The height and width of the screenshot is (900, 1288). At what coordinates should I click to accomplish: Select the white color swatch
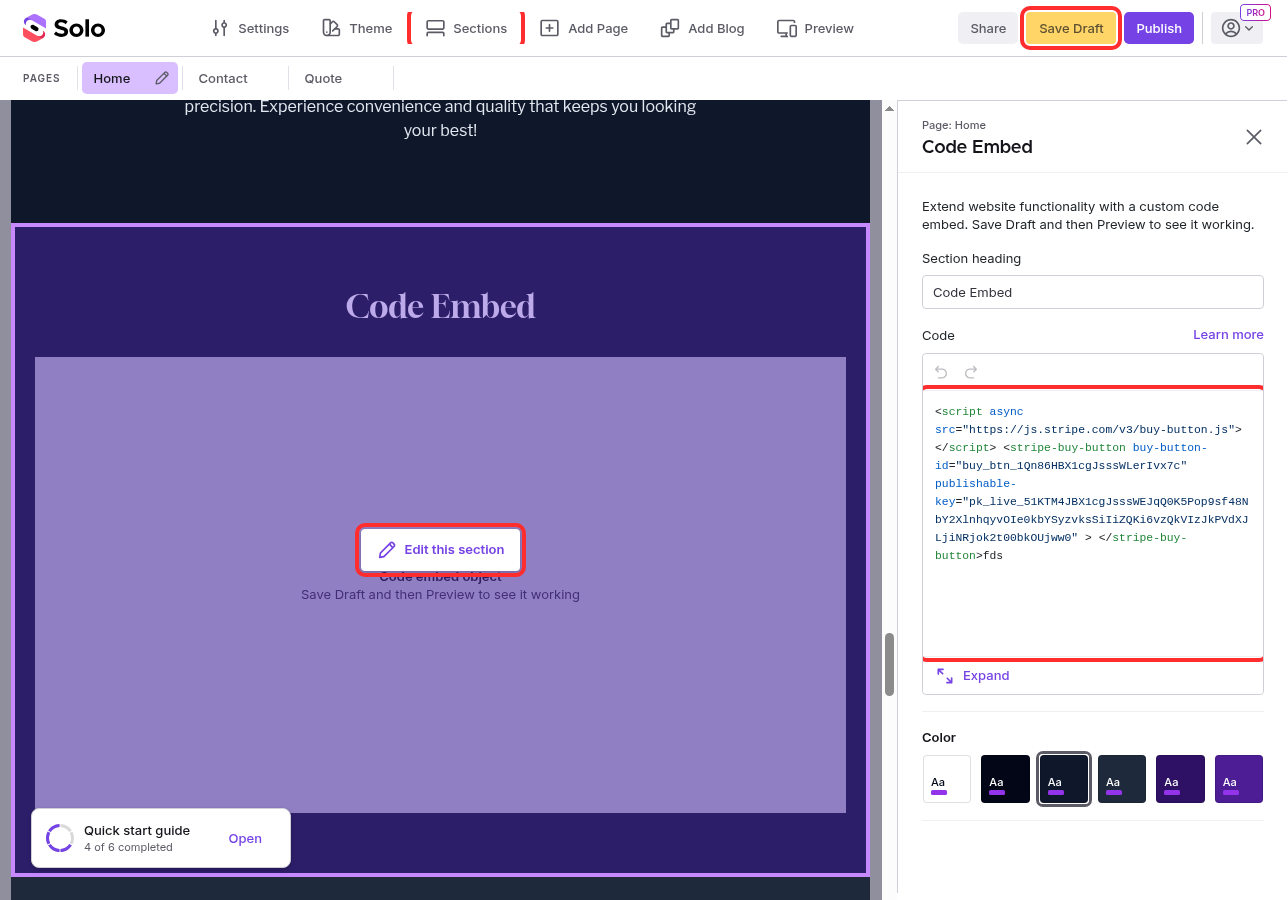tap(947, 779)
